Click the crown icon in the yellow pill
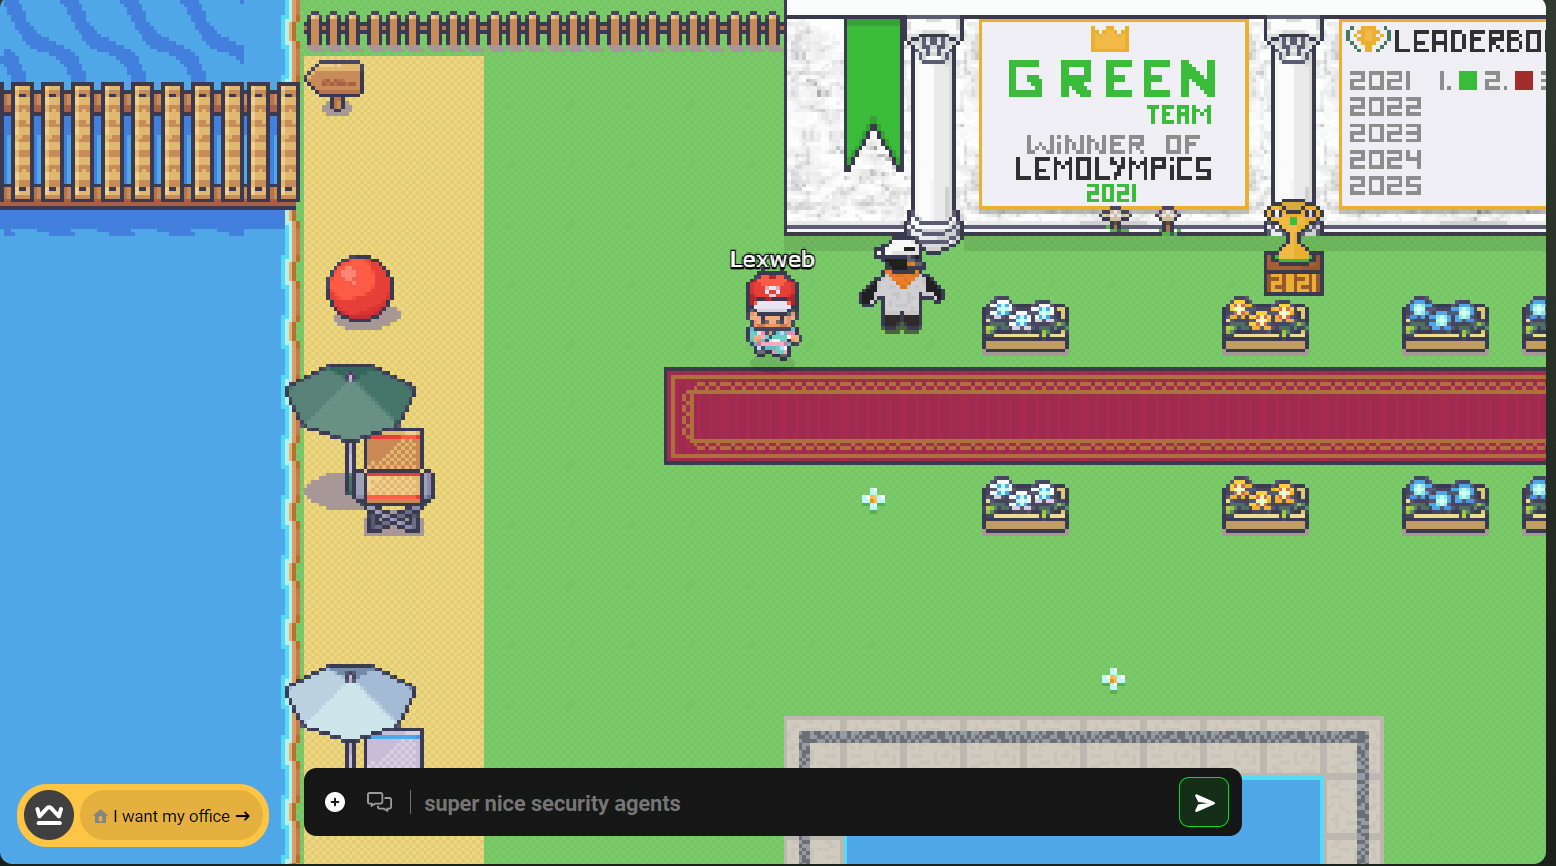Viewport: 1556px width, 866px height. (x=48, y=816)
